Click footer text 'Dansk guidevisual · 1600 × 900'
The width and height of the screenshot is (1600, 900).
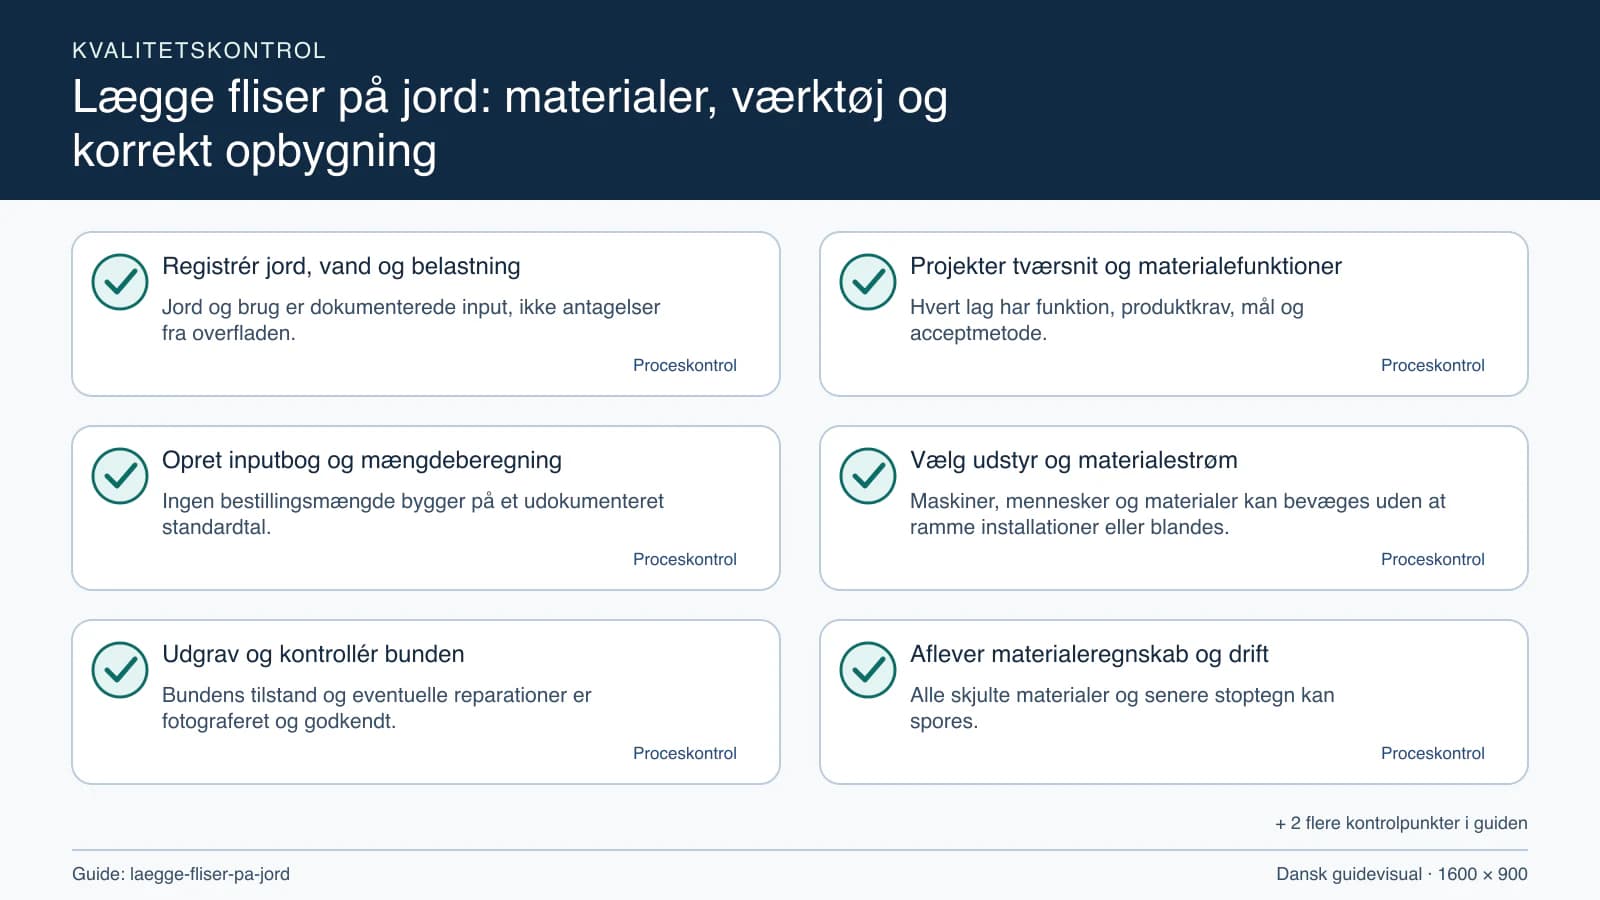(x=1402, y=874)
